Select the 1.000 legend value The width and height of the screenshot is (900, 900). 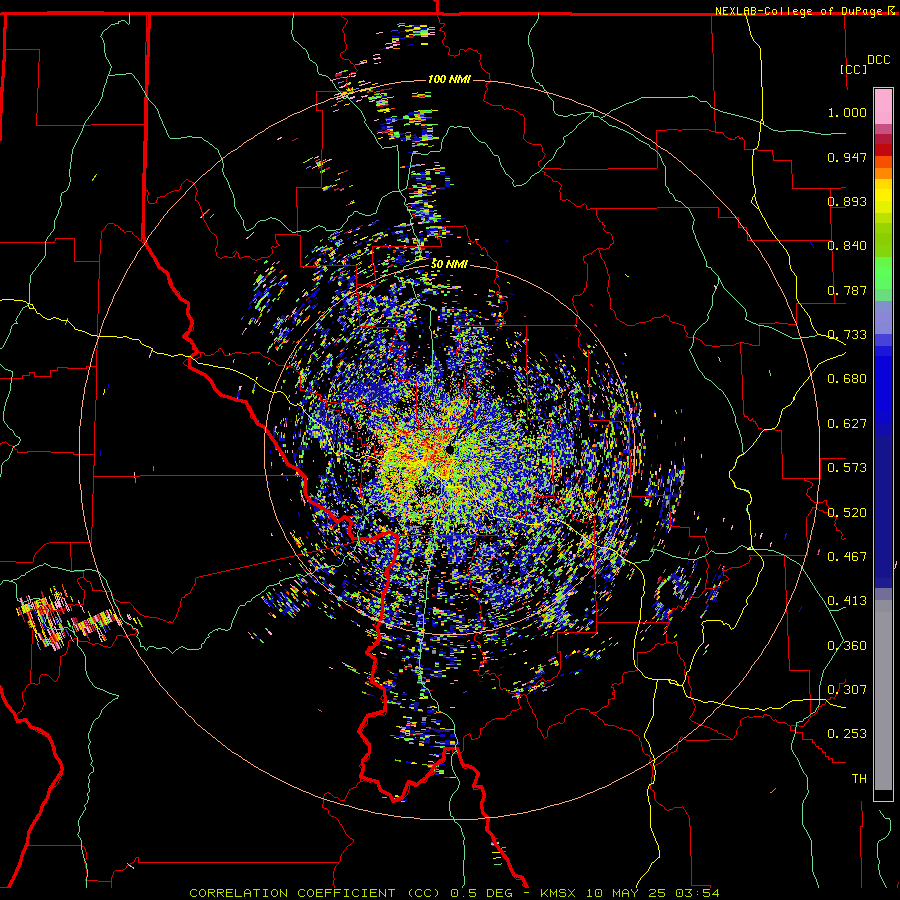(x=847, y=112)
